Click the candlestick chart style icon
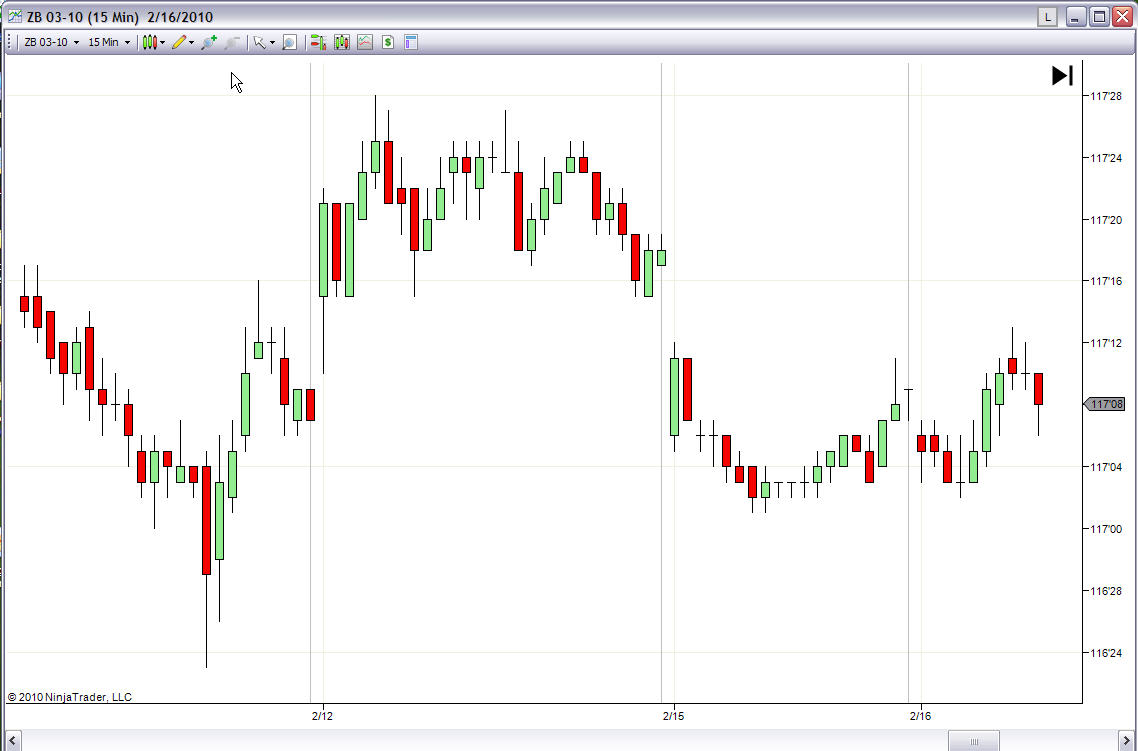 click(x=150, y=42)
